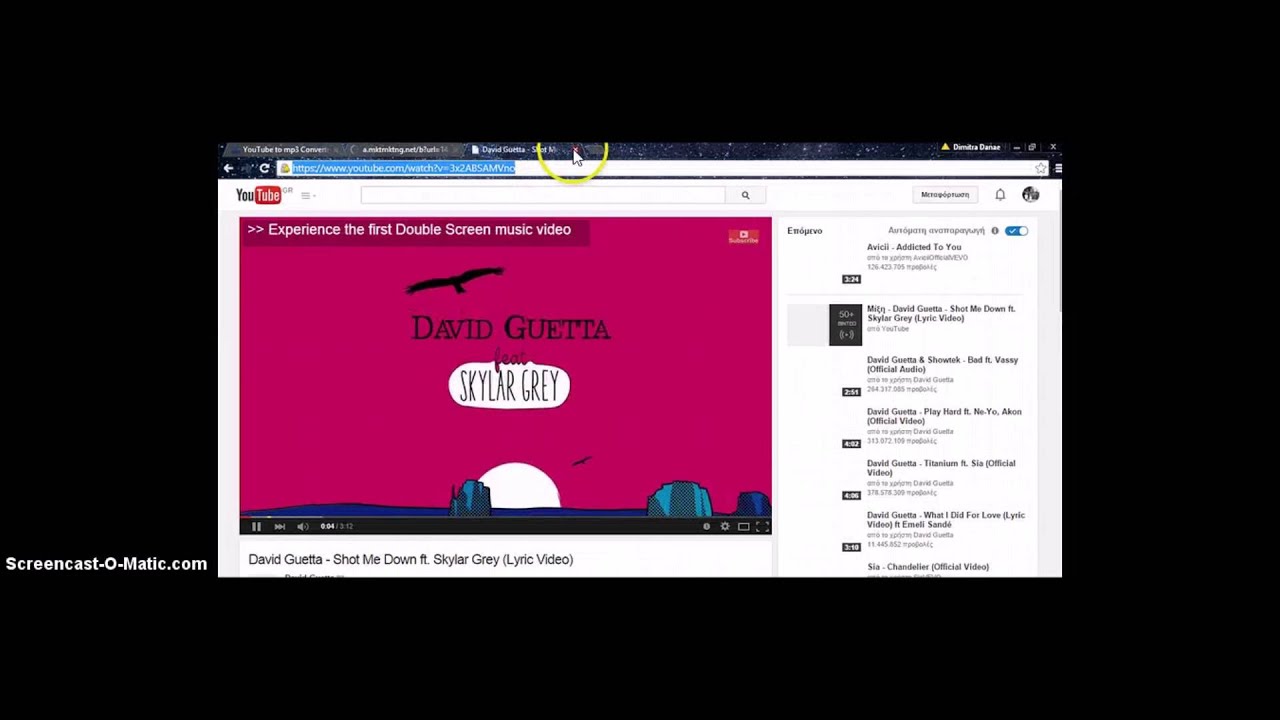Screen dimensions: 1280x720
Task: Open Sia - Chandelier suggested video
Action: (928, 567)
